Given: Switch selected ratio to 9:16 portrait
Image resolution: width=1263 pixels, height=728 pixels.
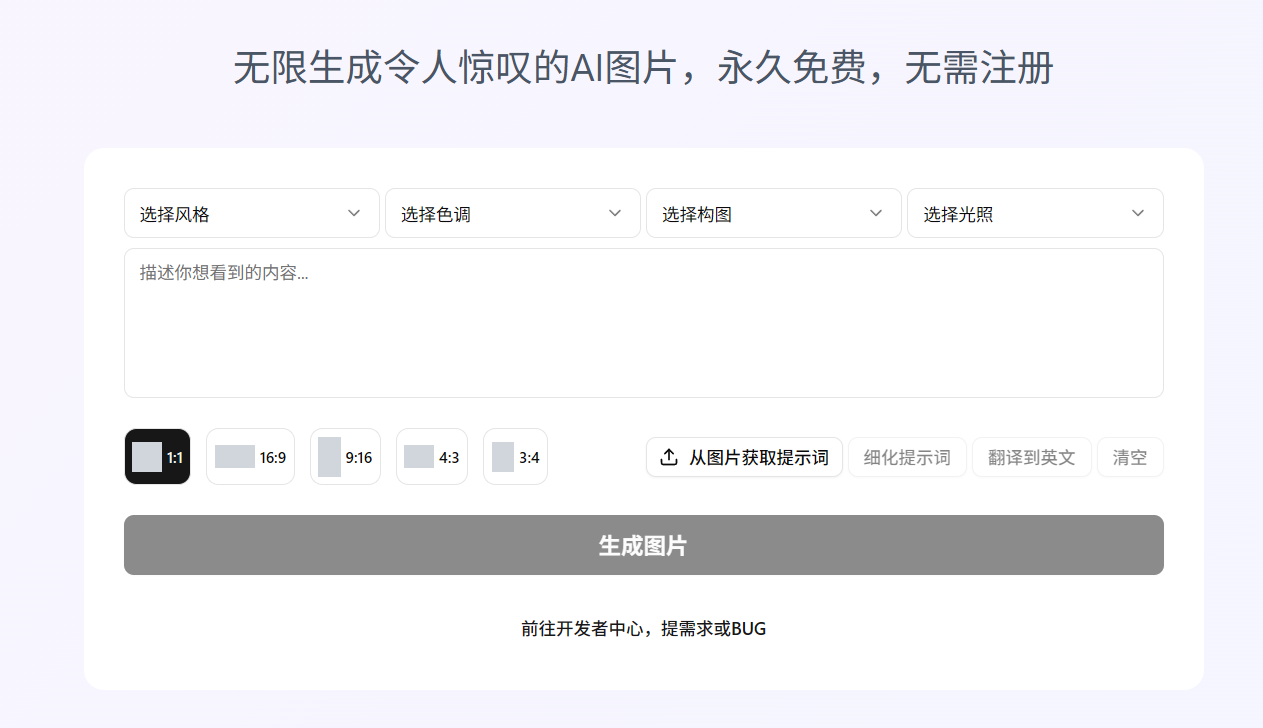Looking at the screenshot, I should point(345,456).
